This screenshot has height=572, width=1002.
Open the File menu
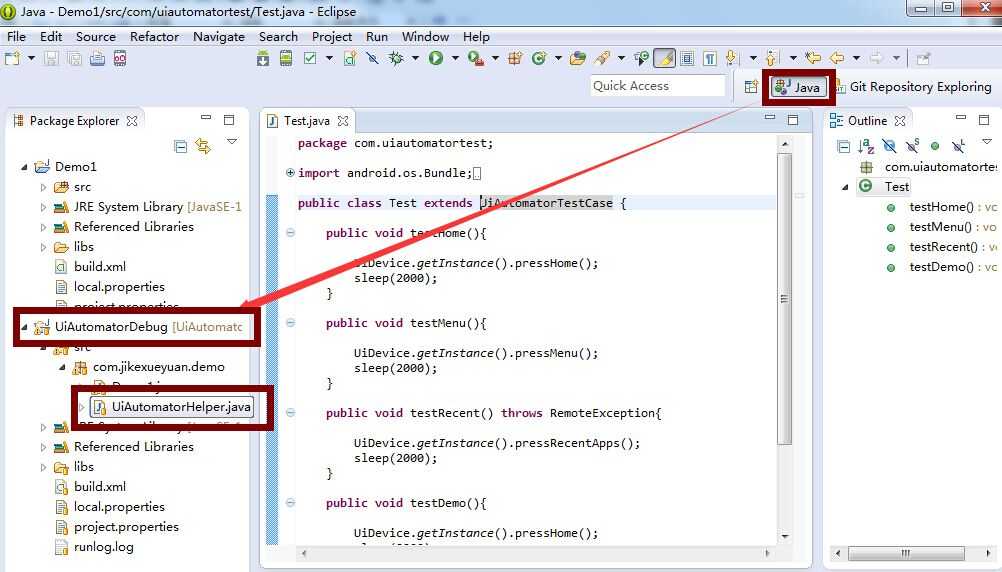[17, 36]
